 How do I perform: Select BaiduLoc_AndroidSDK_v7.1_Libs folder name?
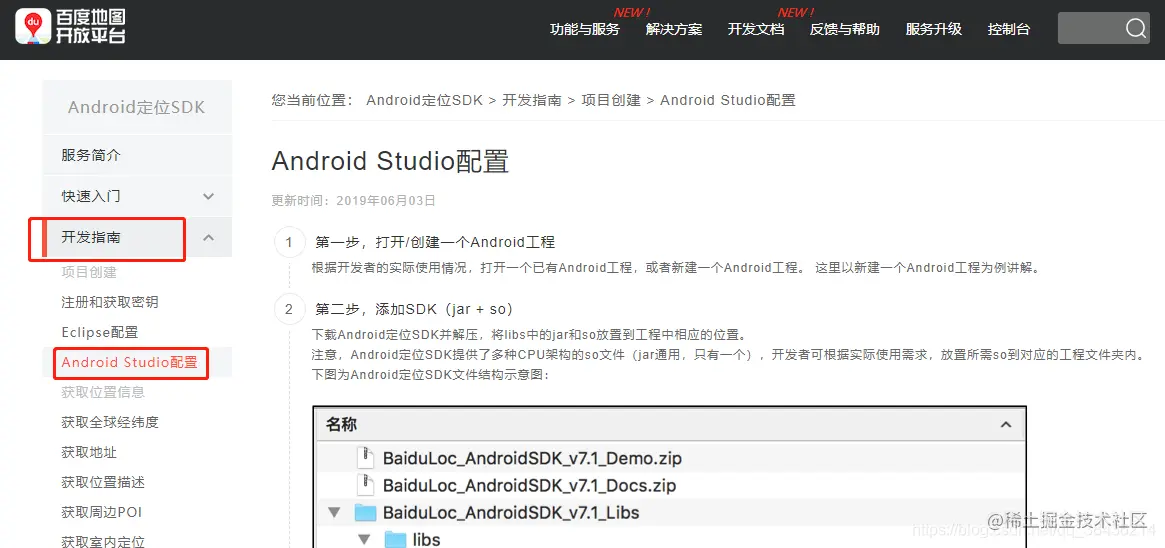coord(511,512)
